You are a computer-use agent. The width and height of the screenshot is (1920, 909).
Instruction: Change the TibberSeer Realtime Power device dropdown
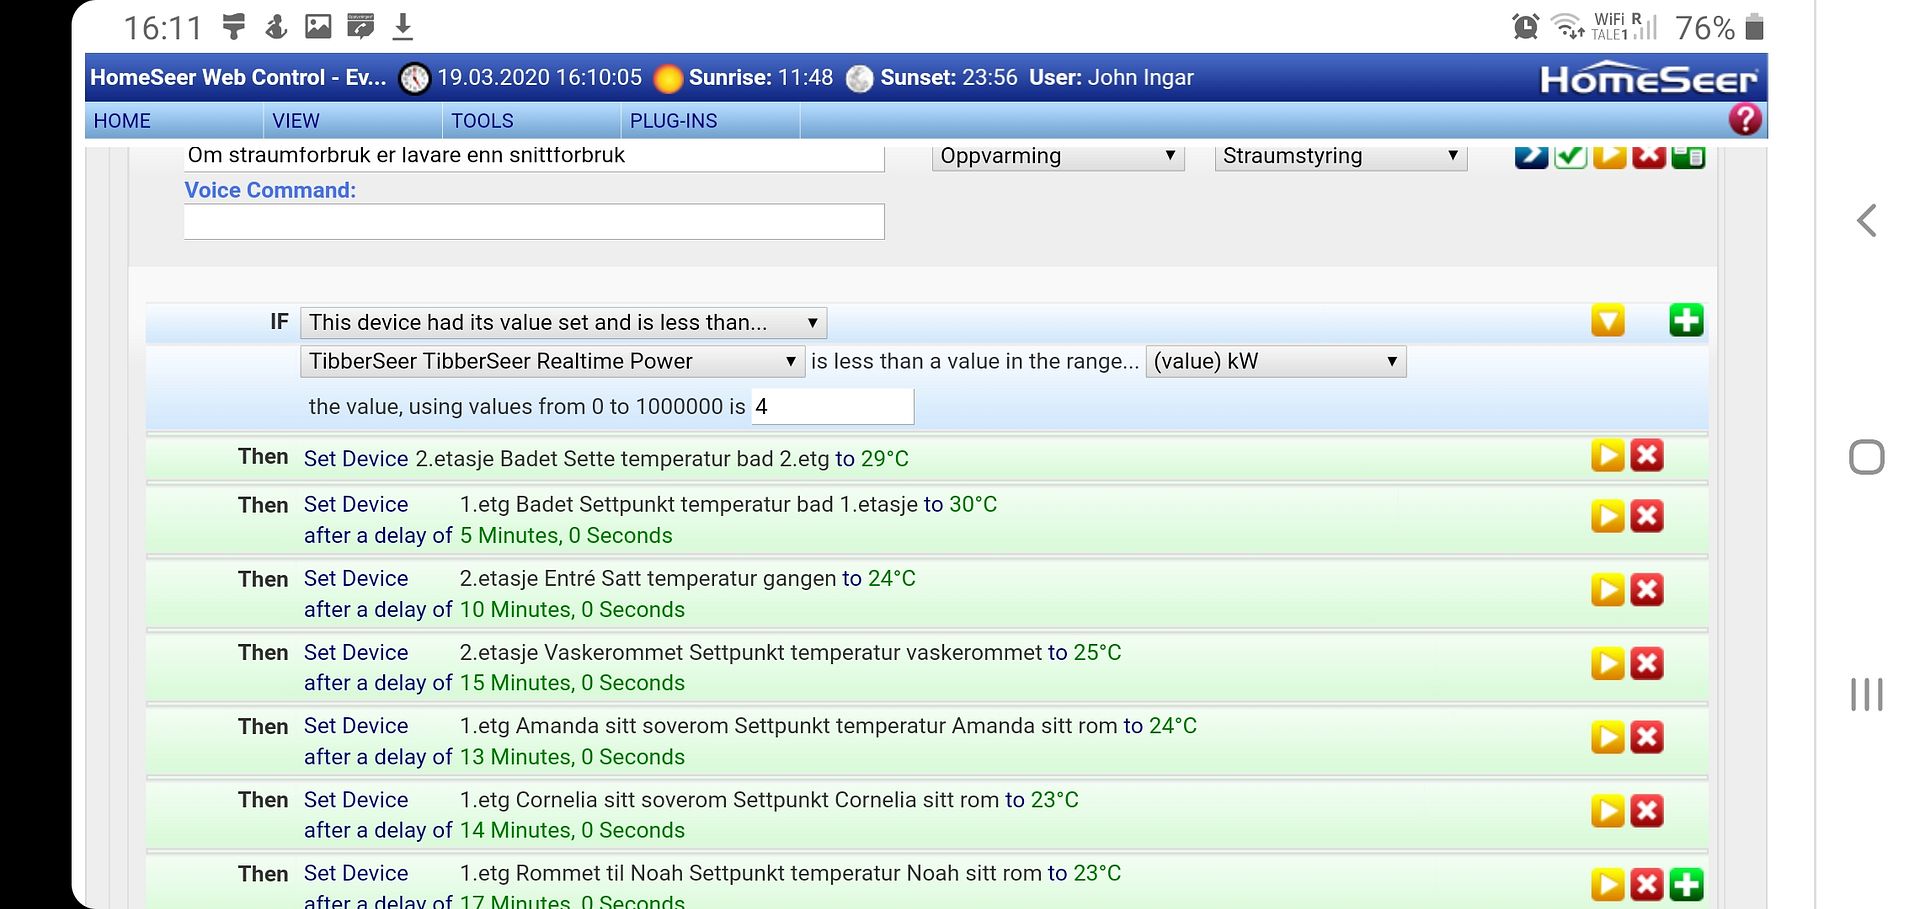click(x=552, y=361)
